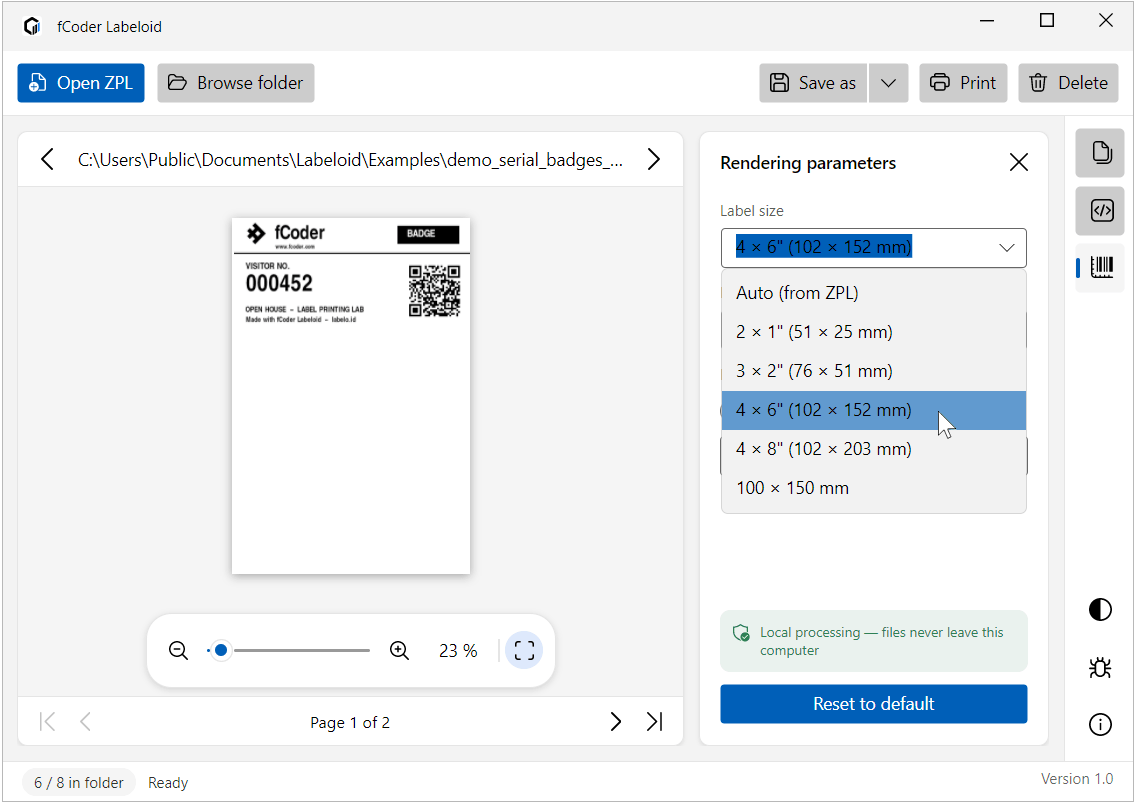
Task: Pick 4 × 6" (102 × 152 mm) option
Action: click(x=874, y=410)
